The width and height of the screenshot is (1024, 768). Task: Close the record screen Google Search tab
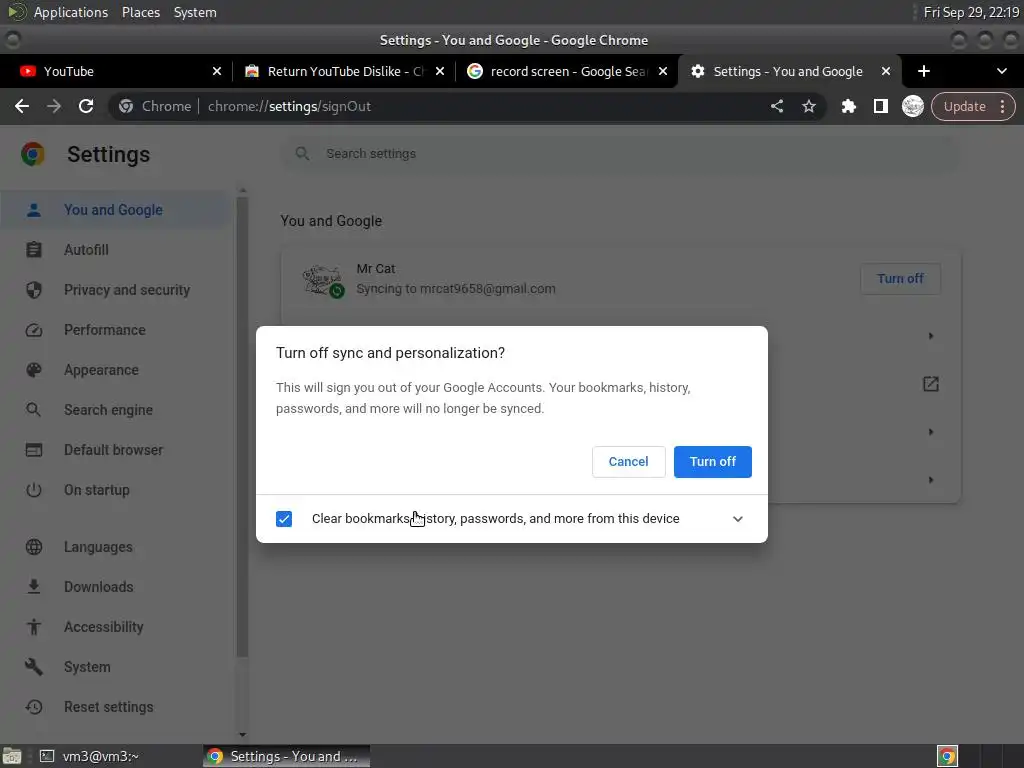click(663, 71)
